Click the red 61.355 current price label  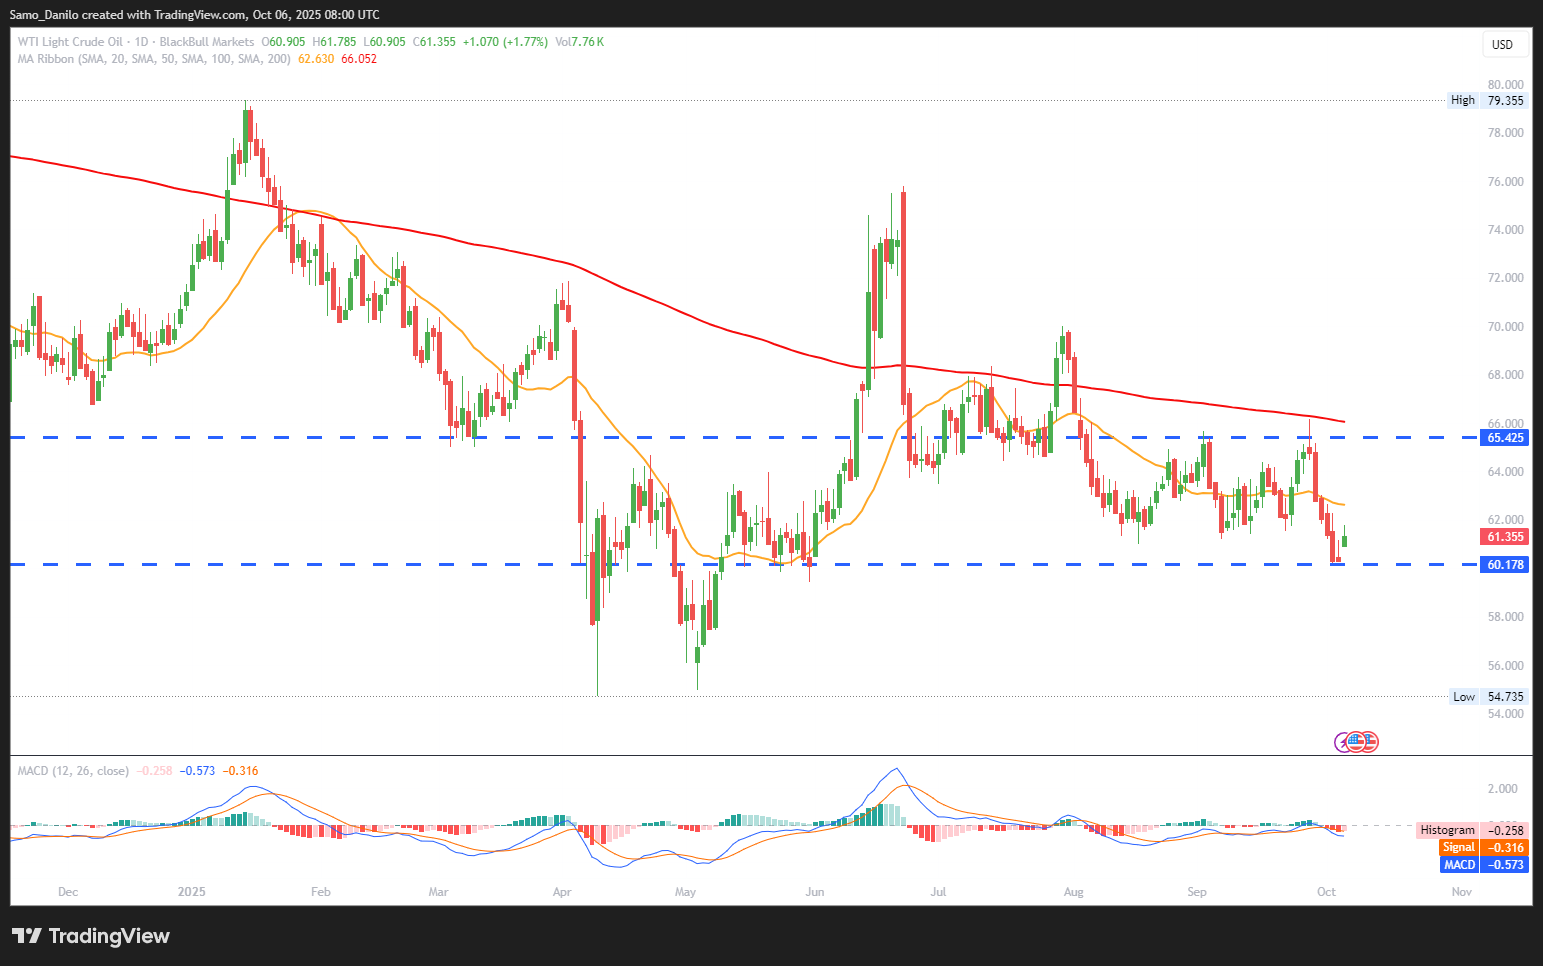(x=1504, y=537)
